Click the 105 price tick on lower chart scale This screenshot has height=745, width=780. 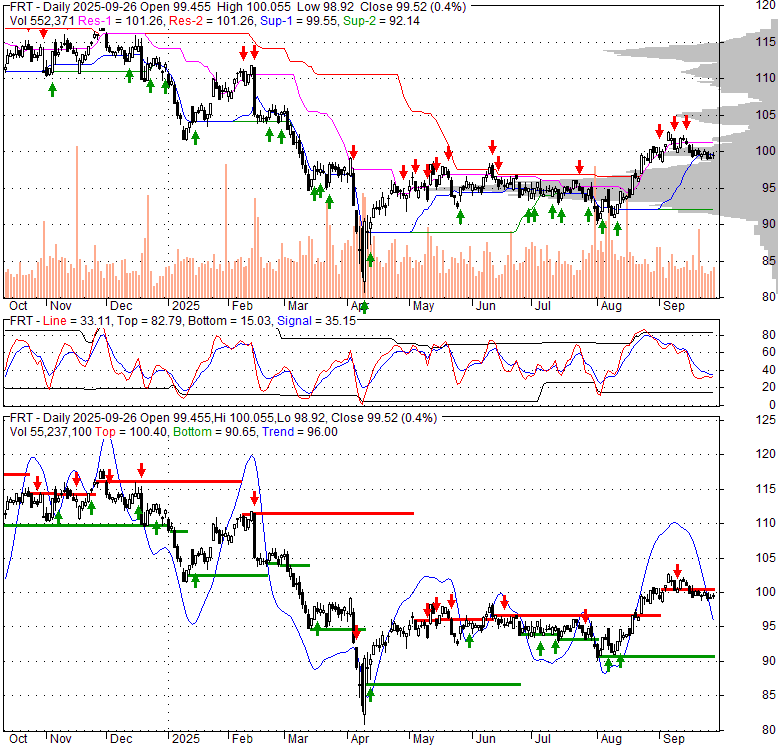[x=765, y=558]
